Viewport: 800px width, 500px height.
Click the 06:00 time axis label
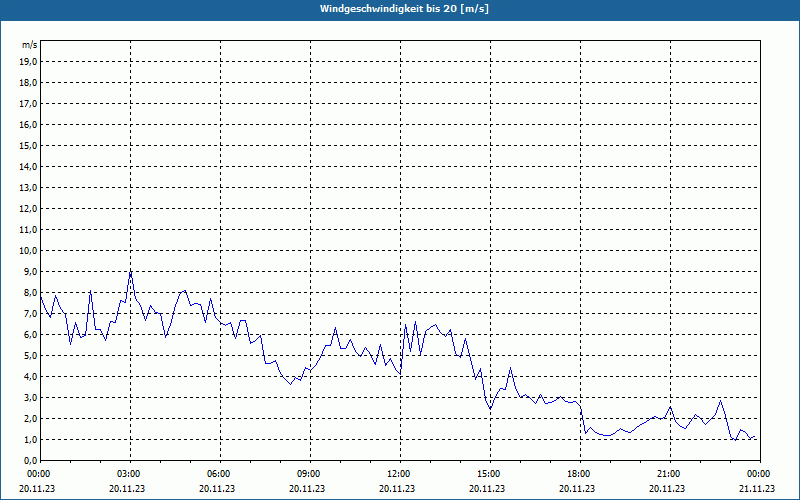point(220,474)
